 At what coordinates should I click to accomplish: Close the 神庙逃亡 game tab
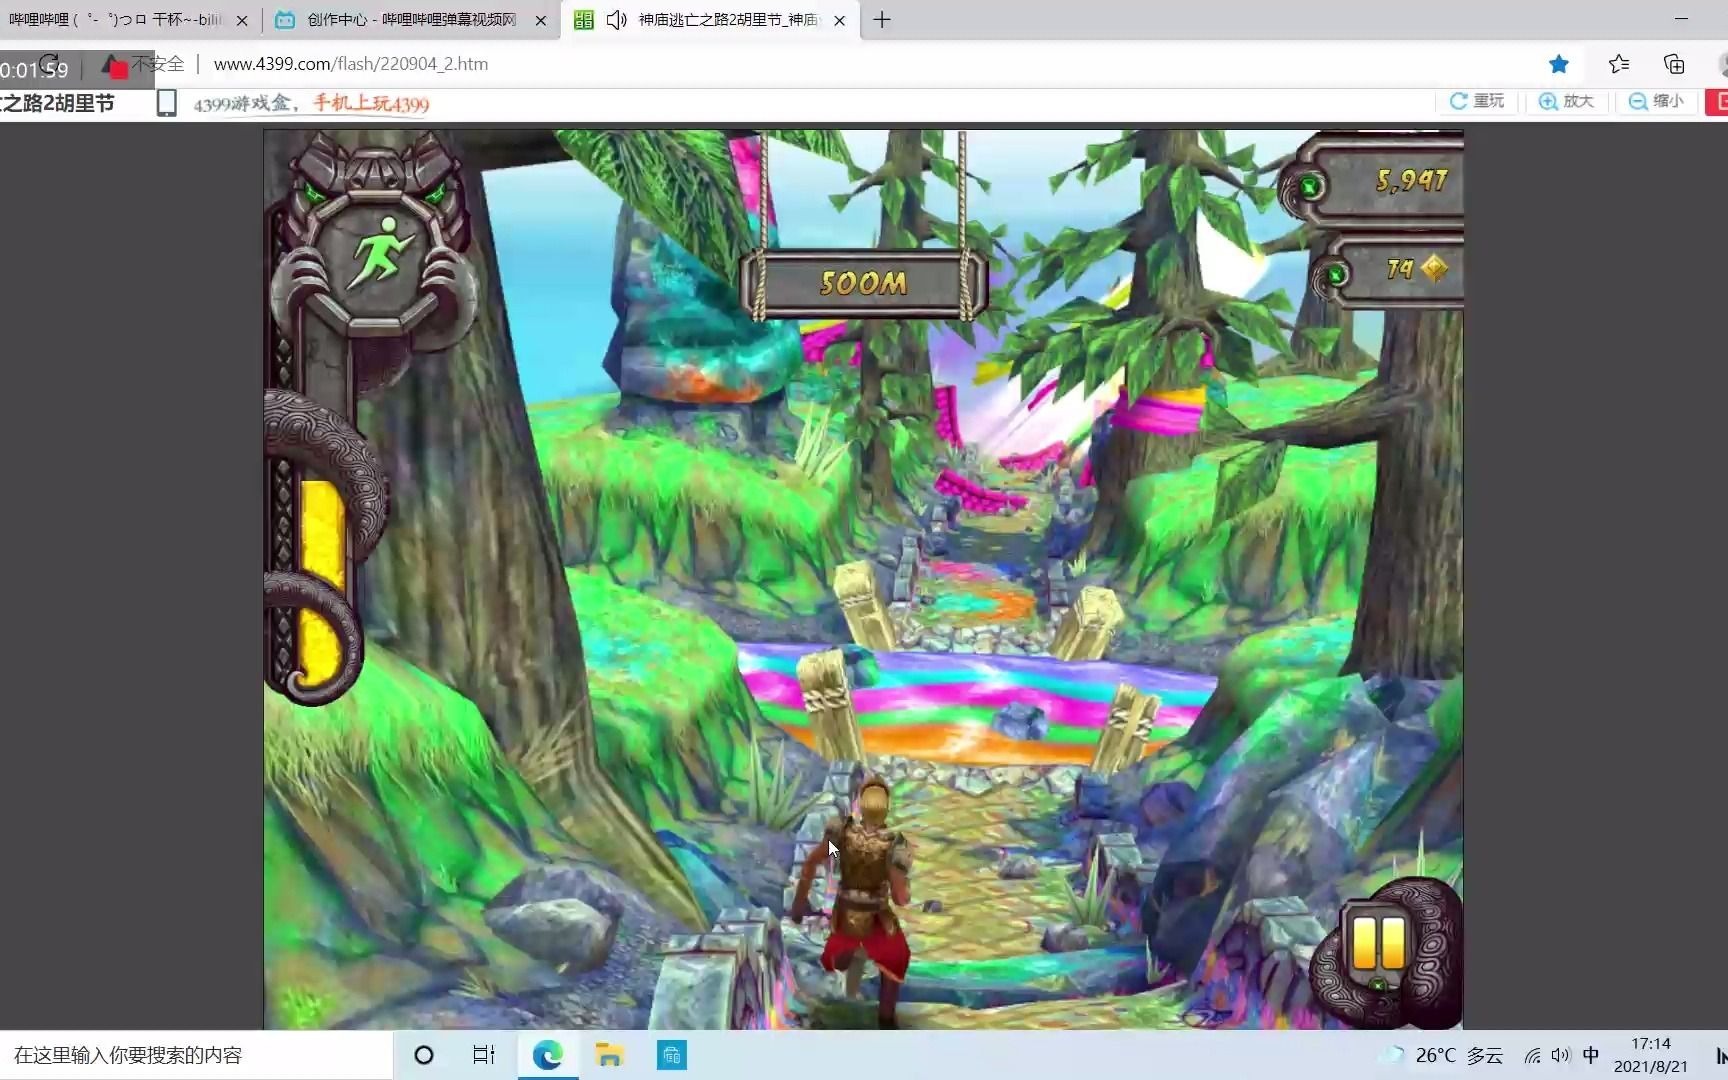[x=839, y=20]
